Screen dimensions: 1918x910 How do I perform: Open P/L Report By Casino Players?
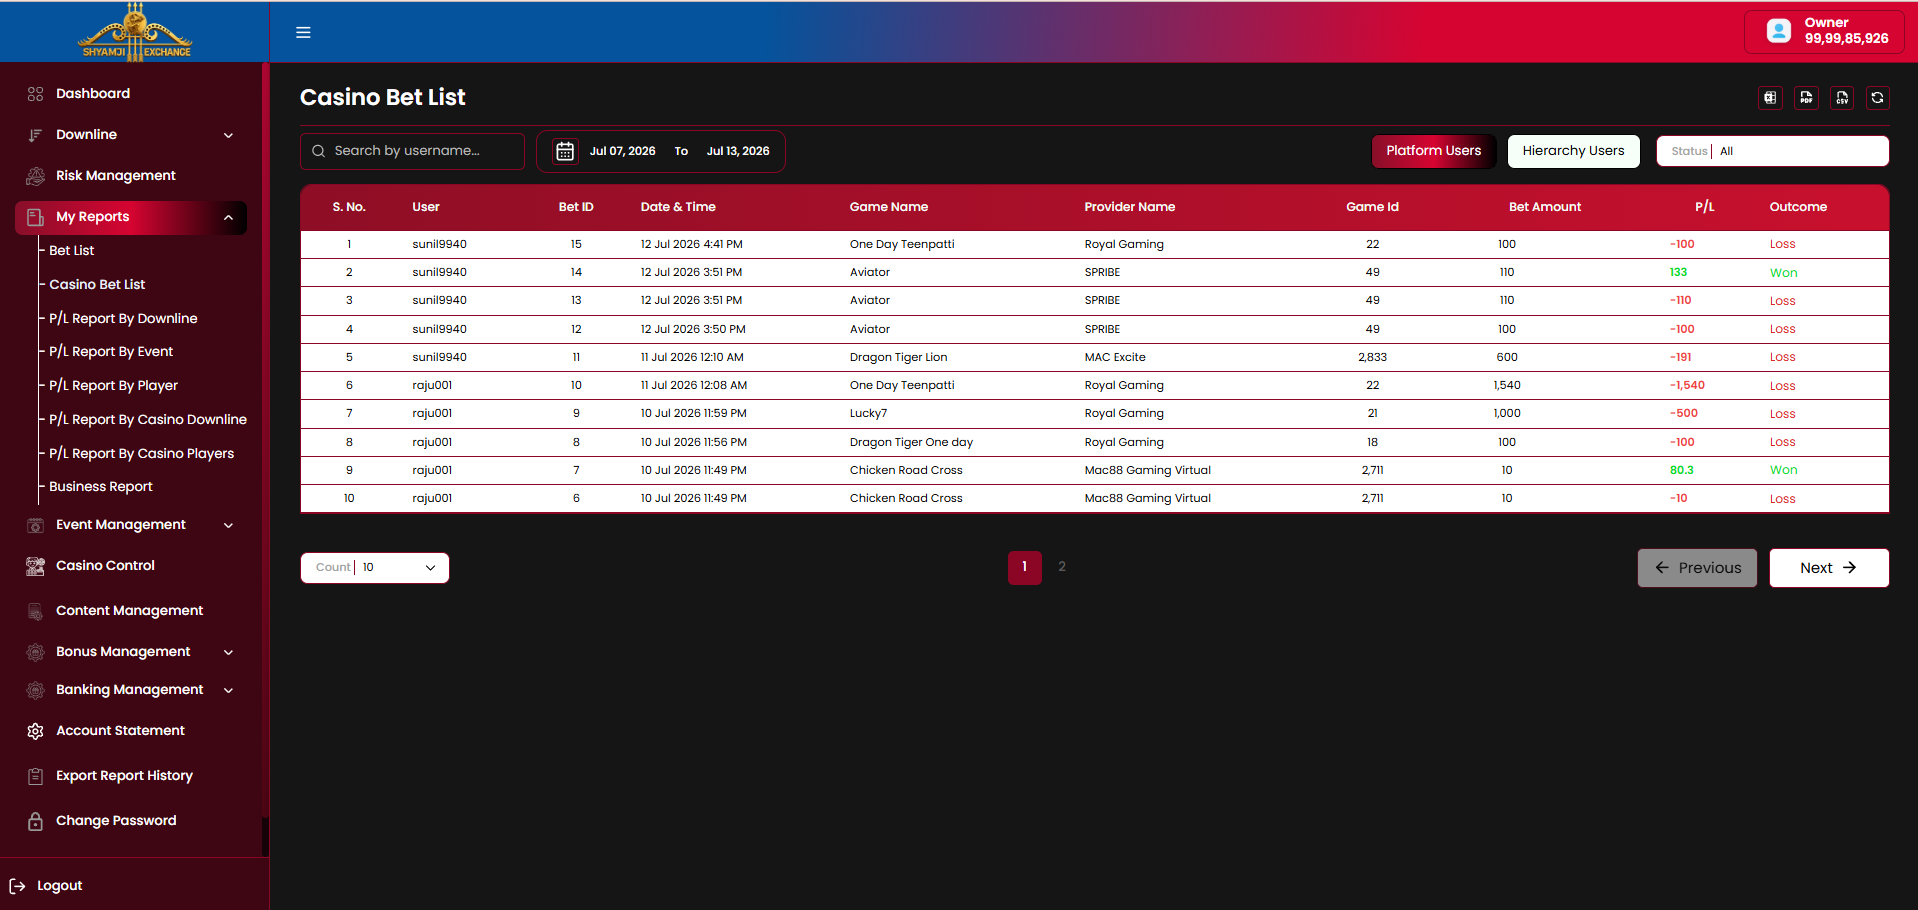click(141, 454)
